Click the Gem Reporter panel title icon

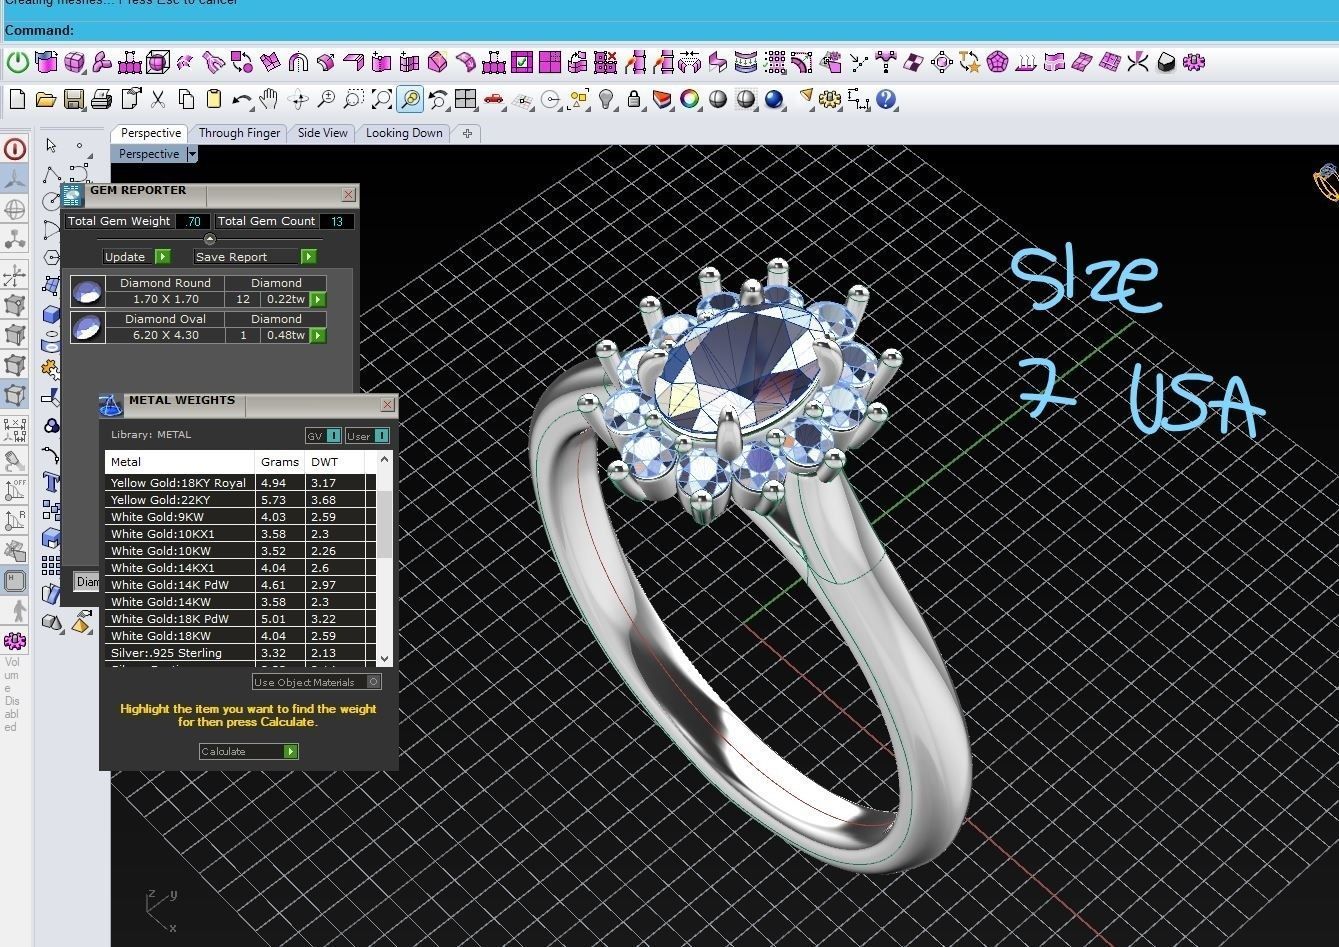pos(73,194)
